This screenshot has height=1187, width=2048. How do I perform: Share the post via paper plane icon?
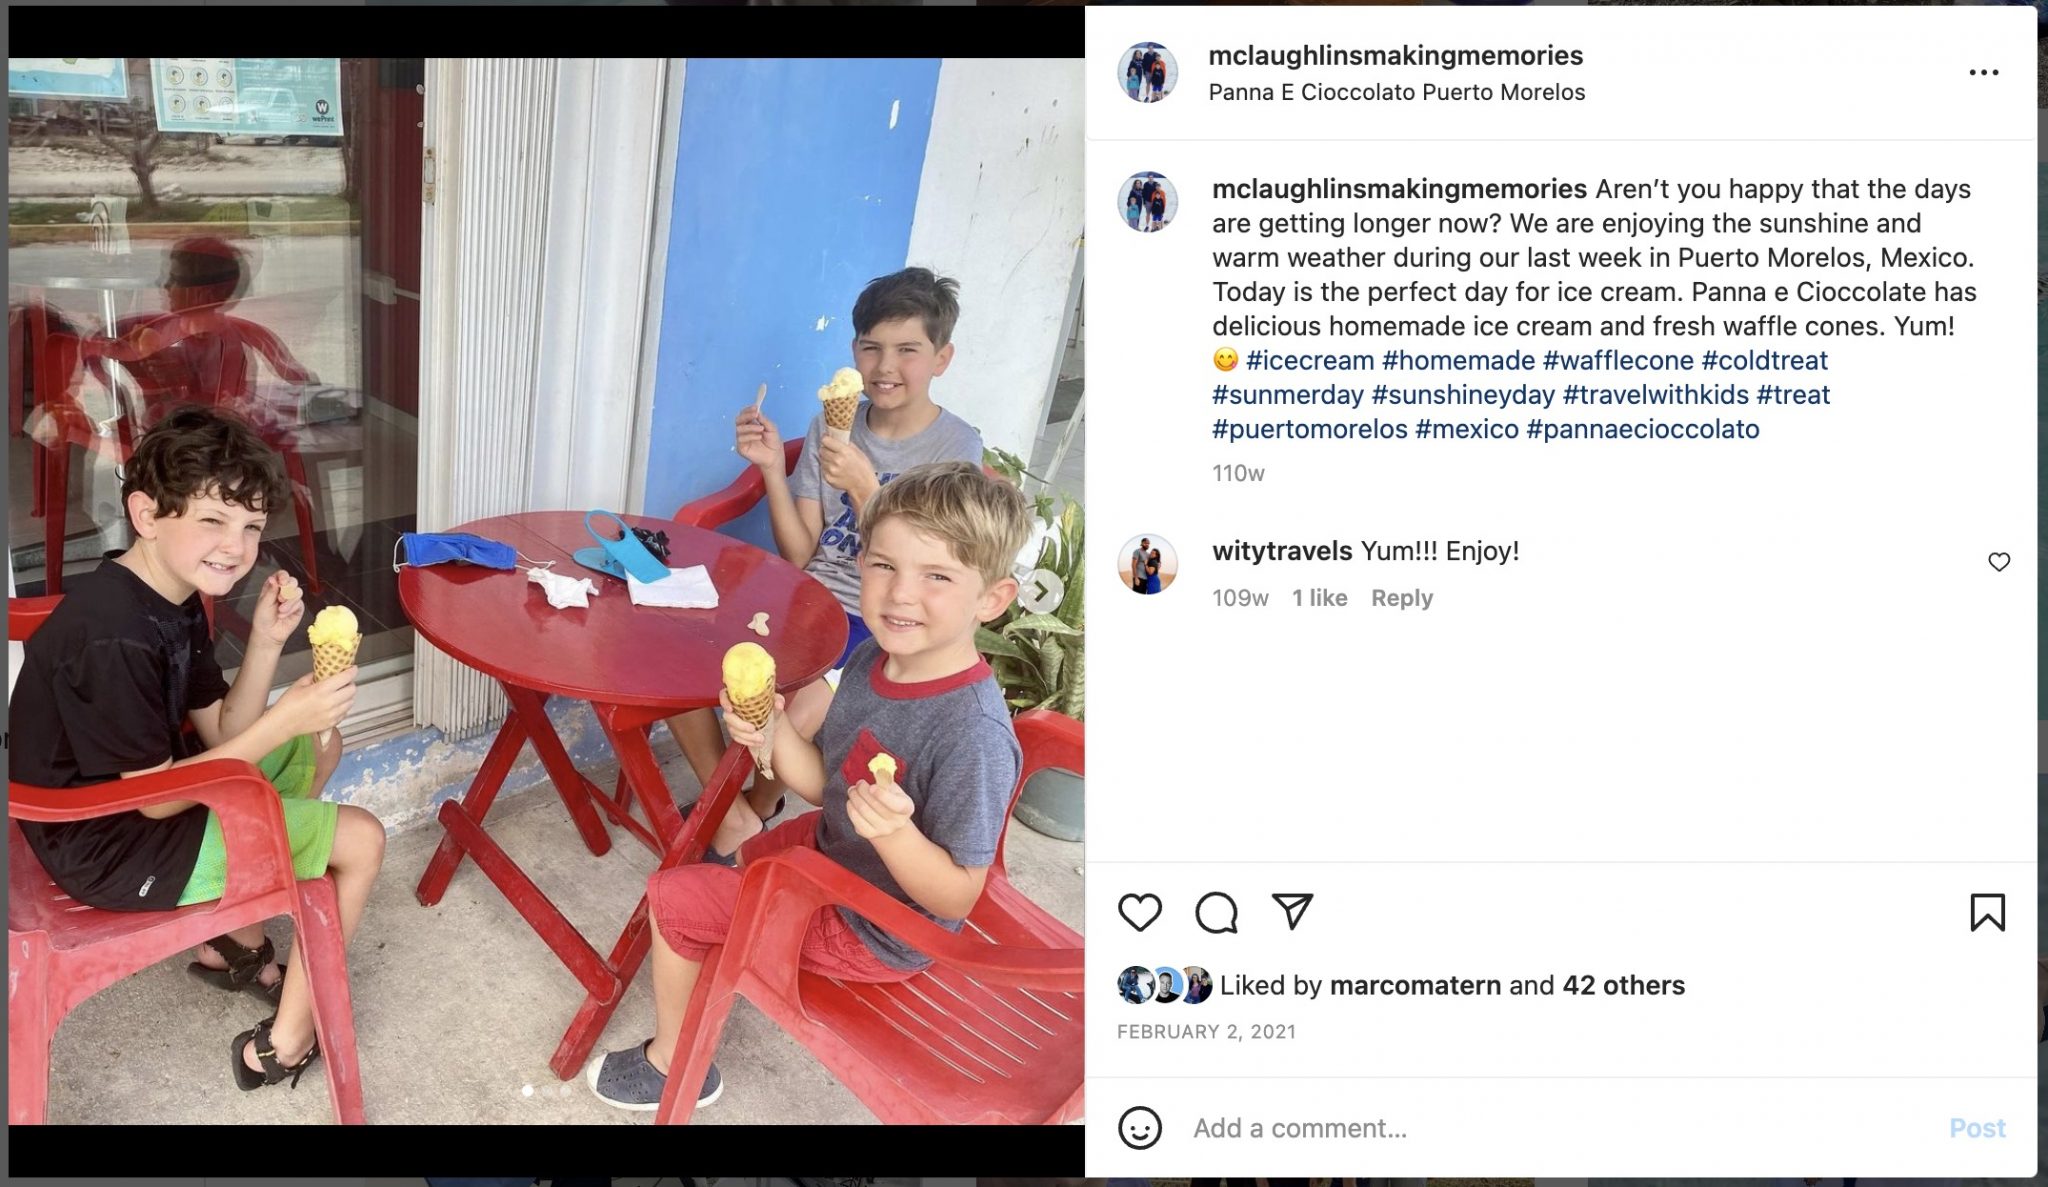(x=1292, y=911)
